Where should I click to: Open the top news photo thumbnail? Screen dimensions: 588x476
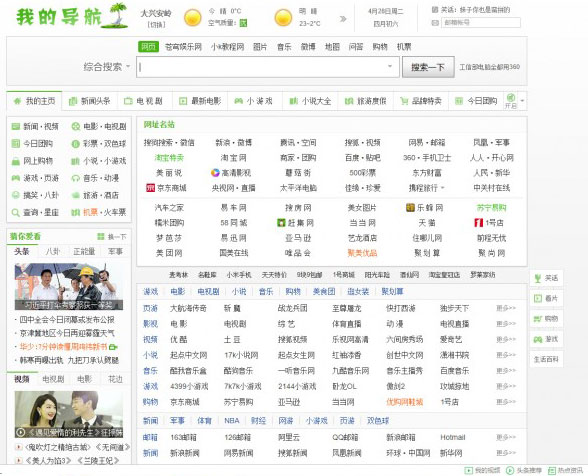point(69,287)
